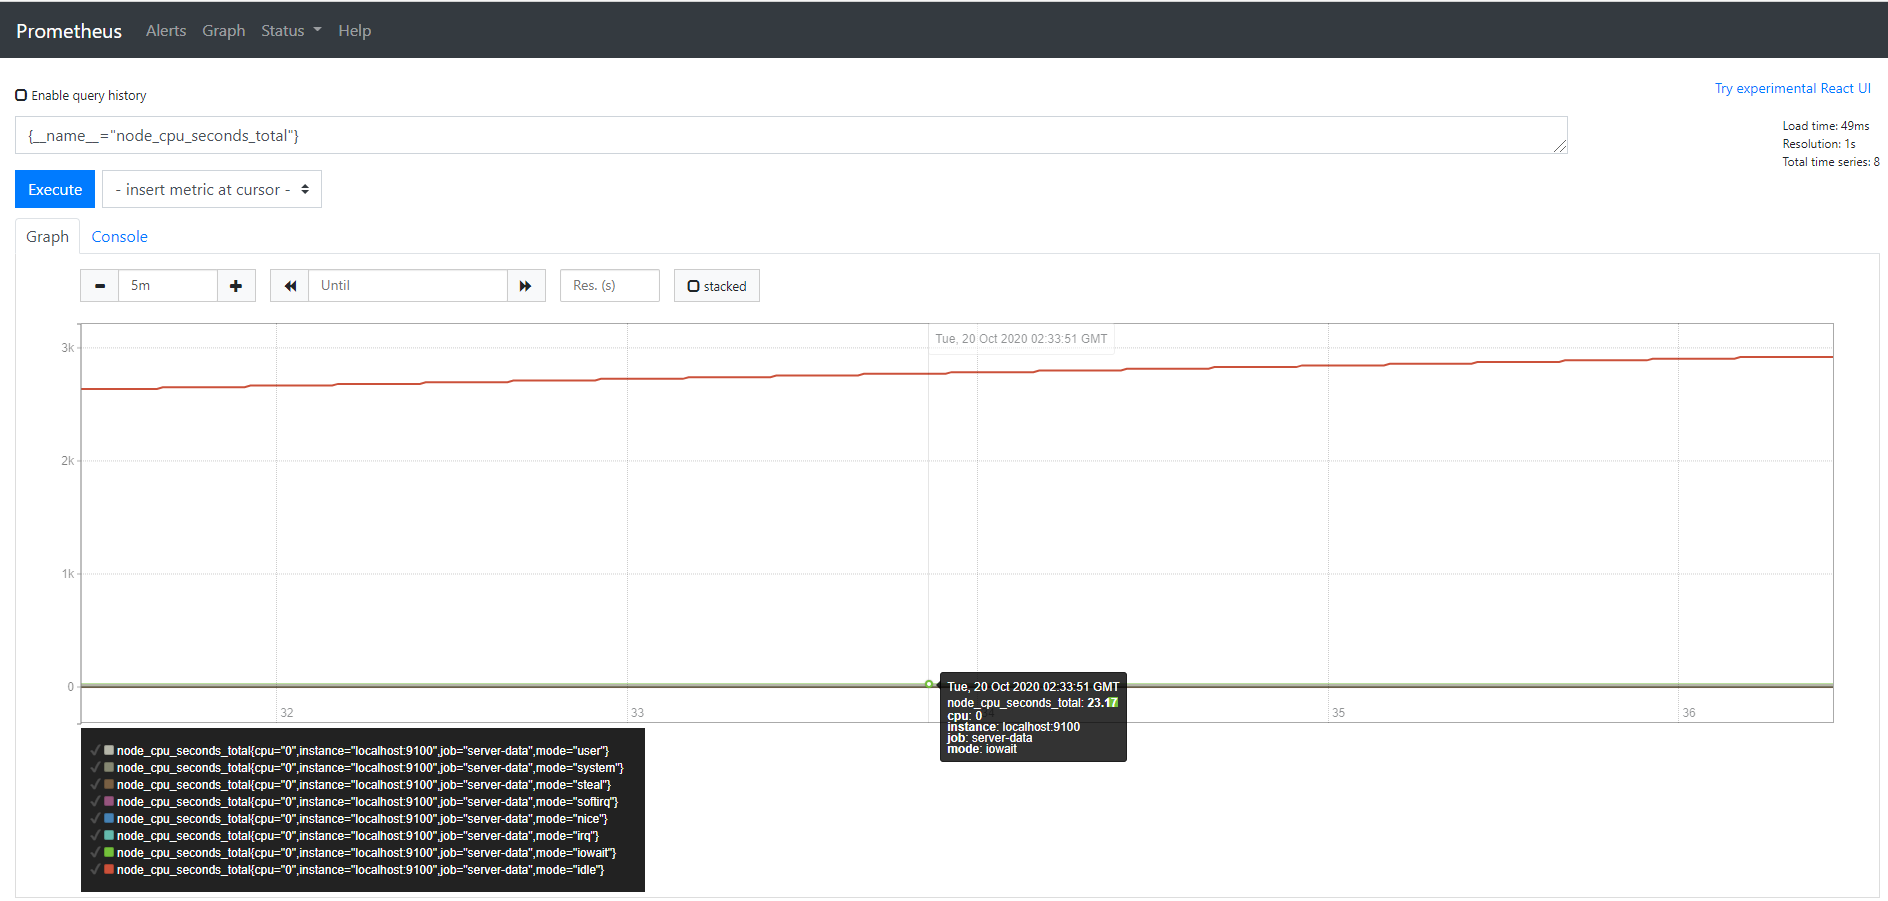
Task: Click the blue nice series legend square
Action: click(x=109, y=819)
